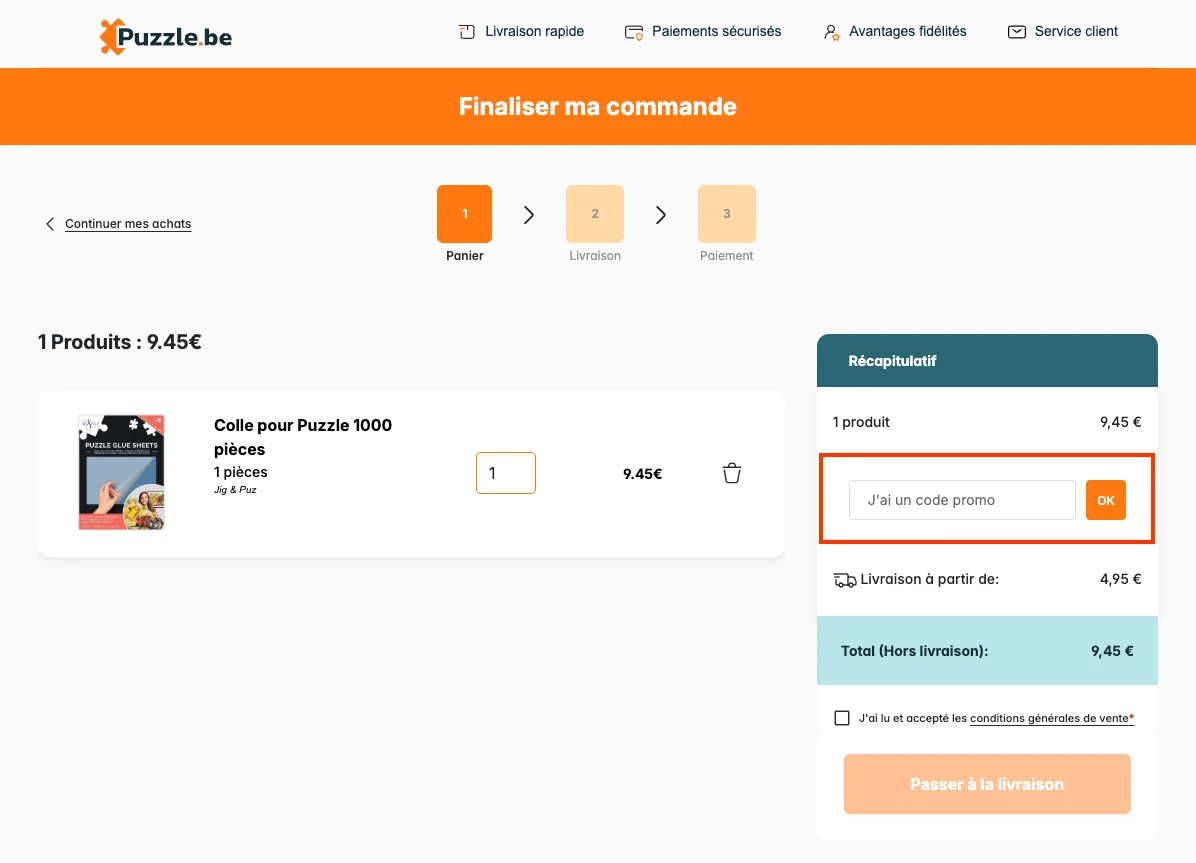Click the Puzzle.be logo
This screenshot has height=863, width=1196.
[x=164, y=34]
